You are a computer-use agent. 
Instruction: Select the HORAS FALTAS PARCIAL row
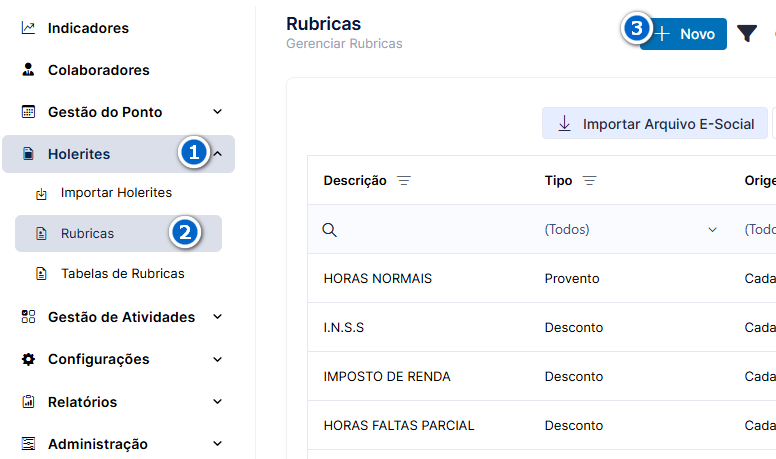(x=542, y=425)
